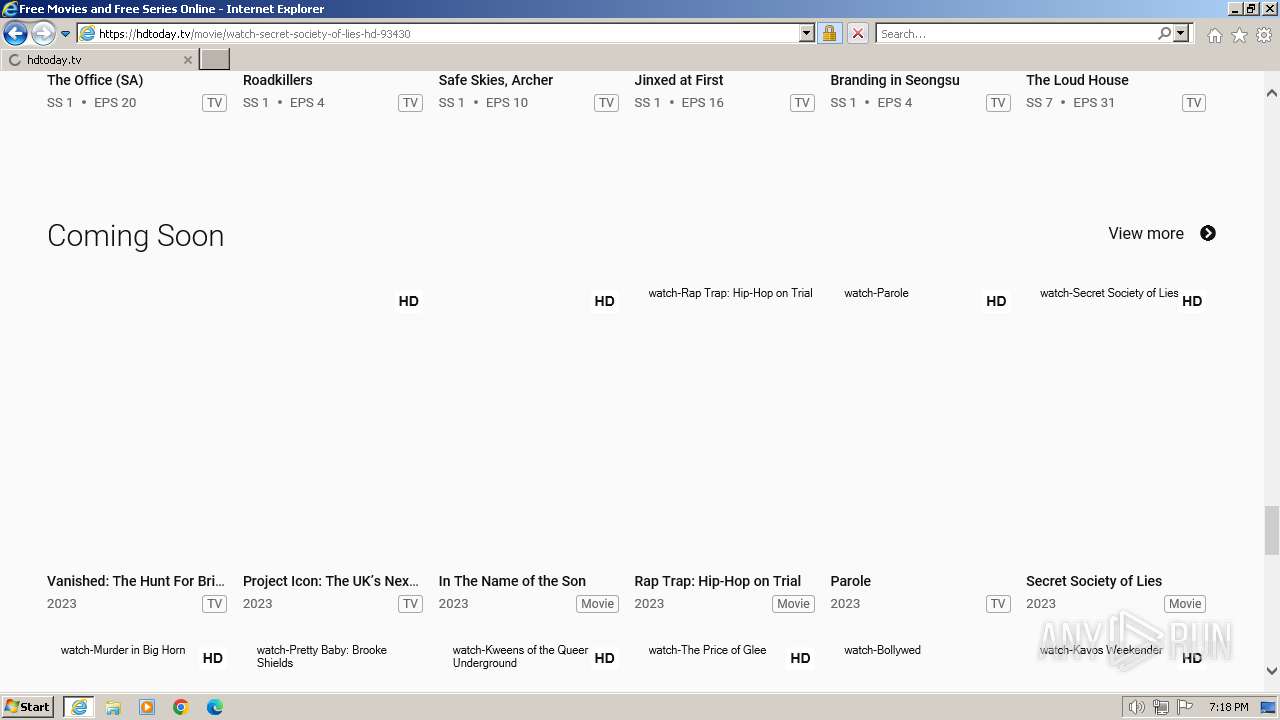This screenshot has width=1280, height=720.
Task: Click scroll down arrow of page scrollbar
Action: click(1271, 671)
